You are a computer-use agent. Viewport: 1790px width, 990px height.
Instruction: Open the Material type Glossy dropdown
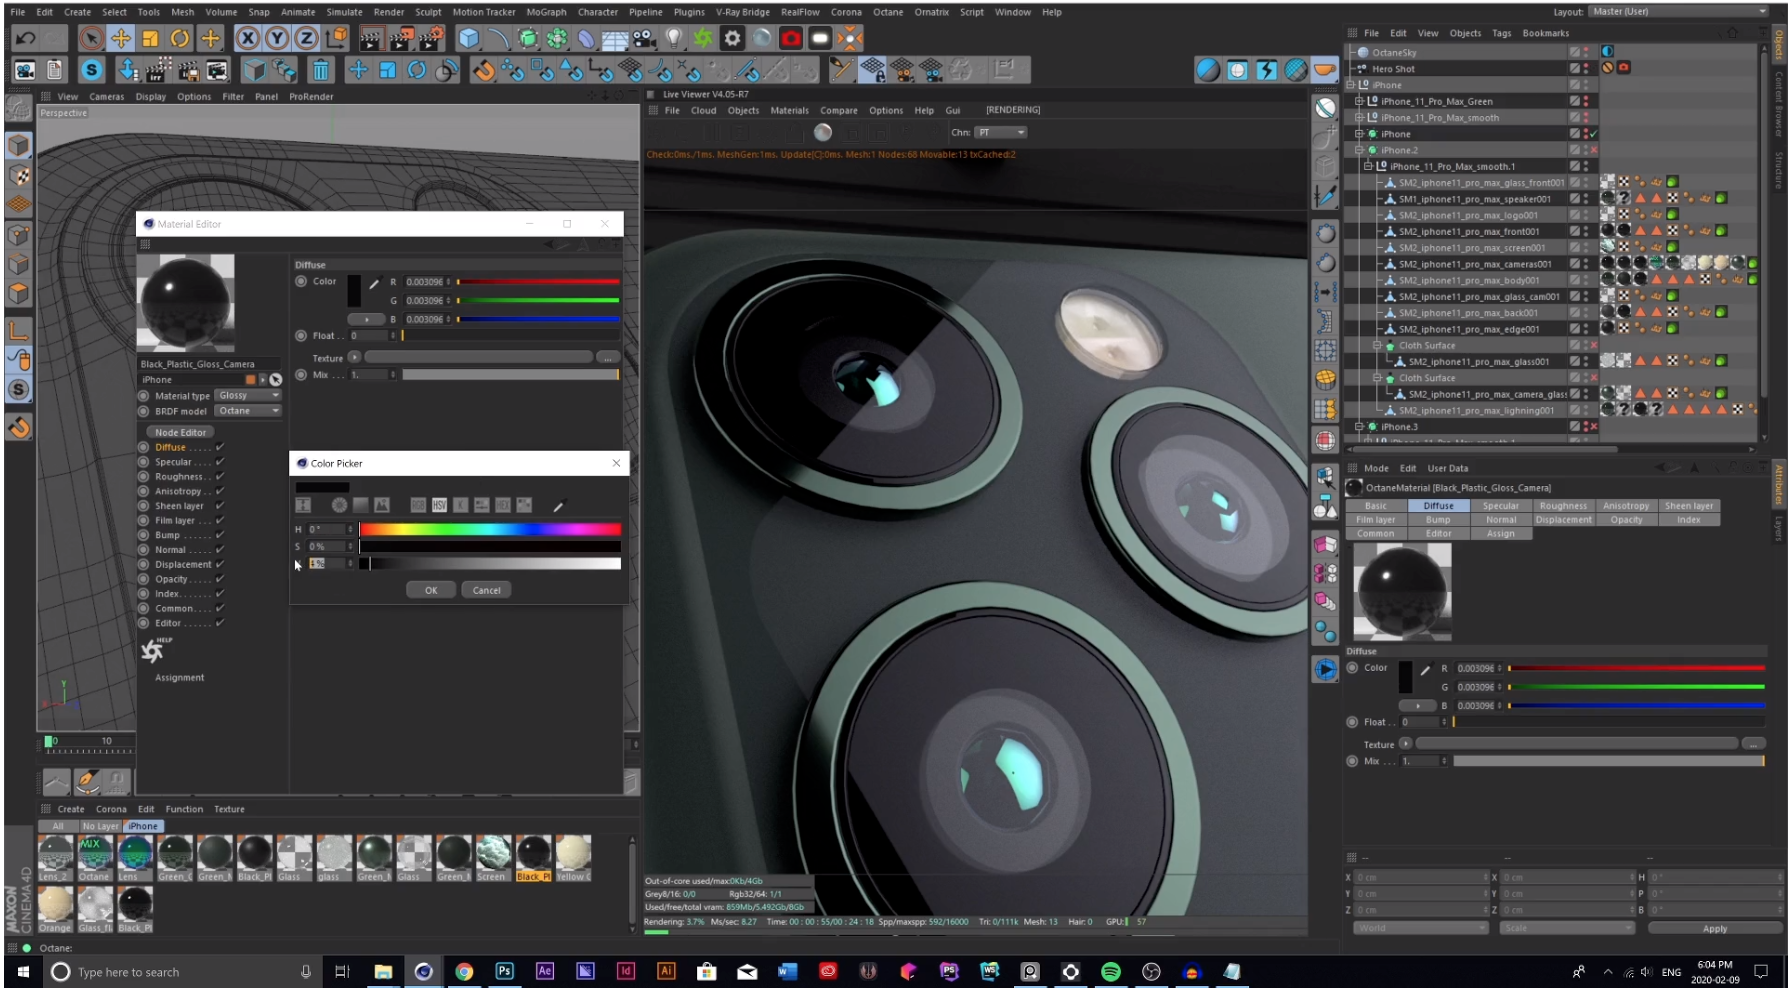coord(249,396)
